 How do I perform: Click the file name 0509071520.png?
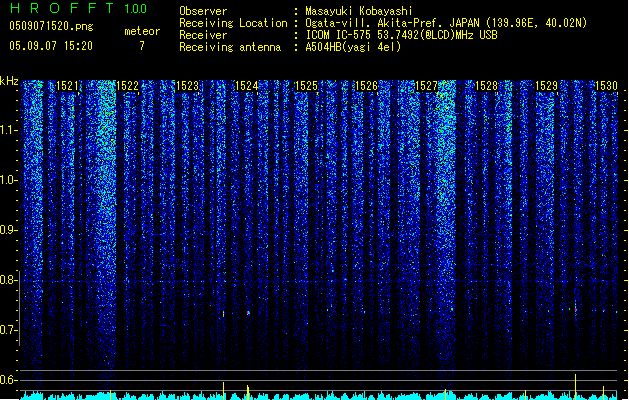tap(51, 26)
